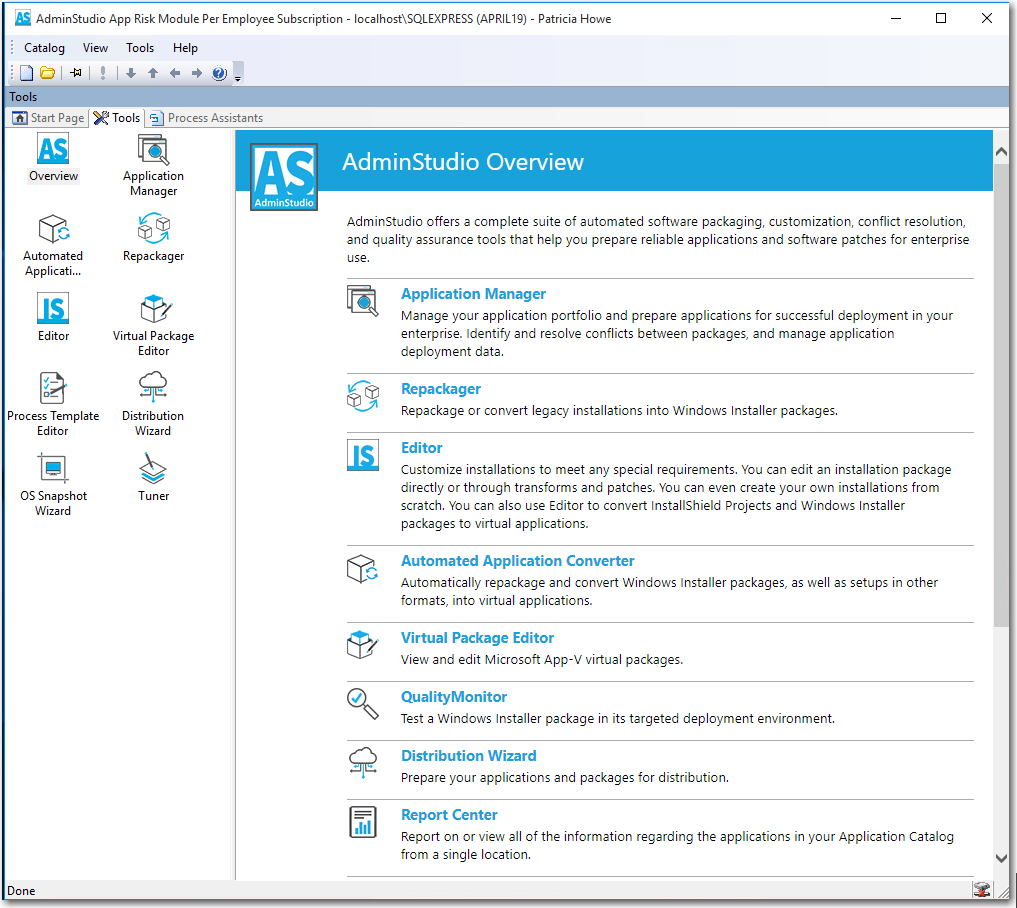The height and width of the screenshot is (908, 1017).
Task: Open the Catalog menu
Action: pyautogui.click(x=44, y=47)
